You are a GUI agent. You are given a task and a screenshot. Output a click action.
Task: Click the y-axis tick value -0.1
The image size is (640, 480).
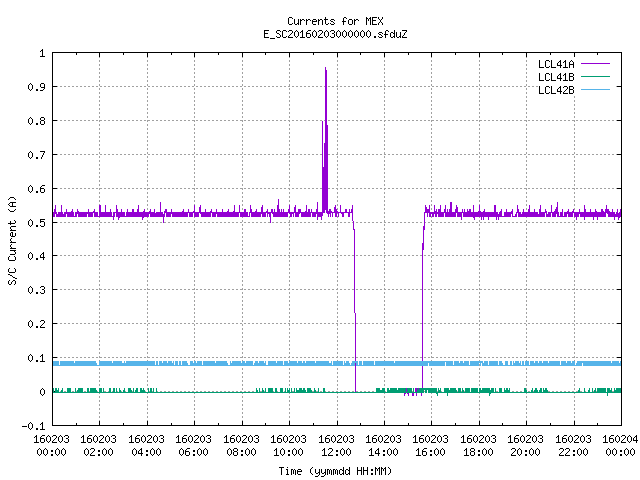coord(33,426)
